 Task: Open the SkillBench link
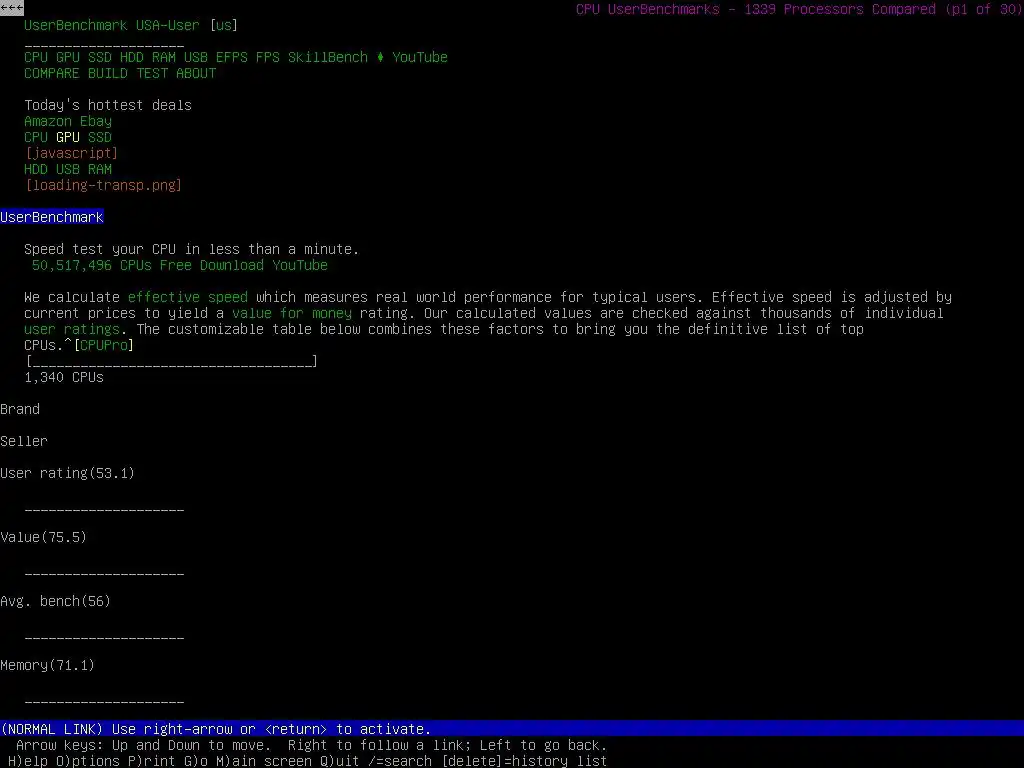click(x=328, y=57)
